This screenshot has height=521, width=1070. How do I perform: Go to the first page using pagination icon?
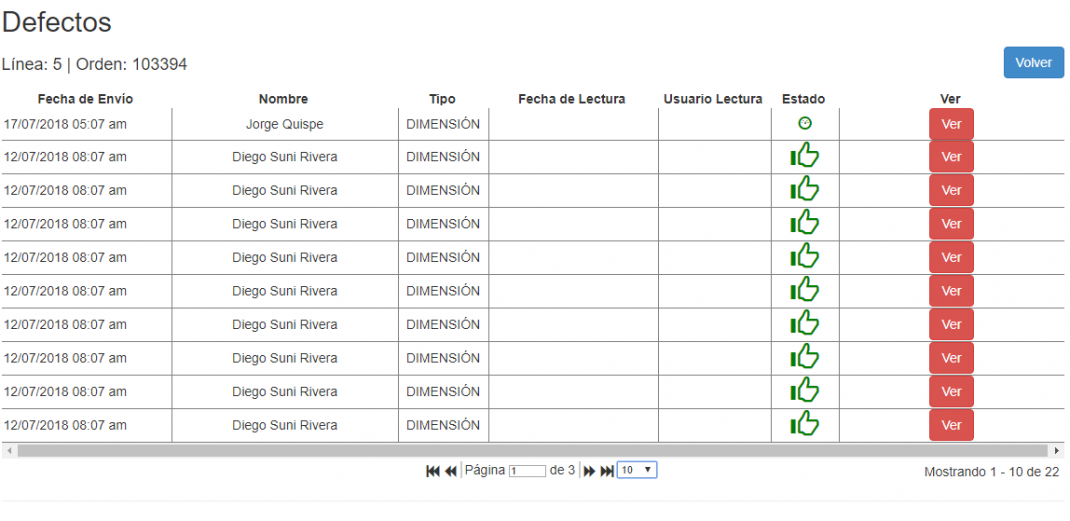[x=433, y=471]
